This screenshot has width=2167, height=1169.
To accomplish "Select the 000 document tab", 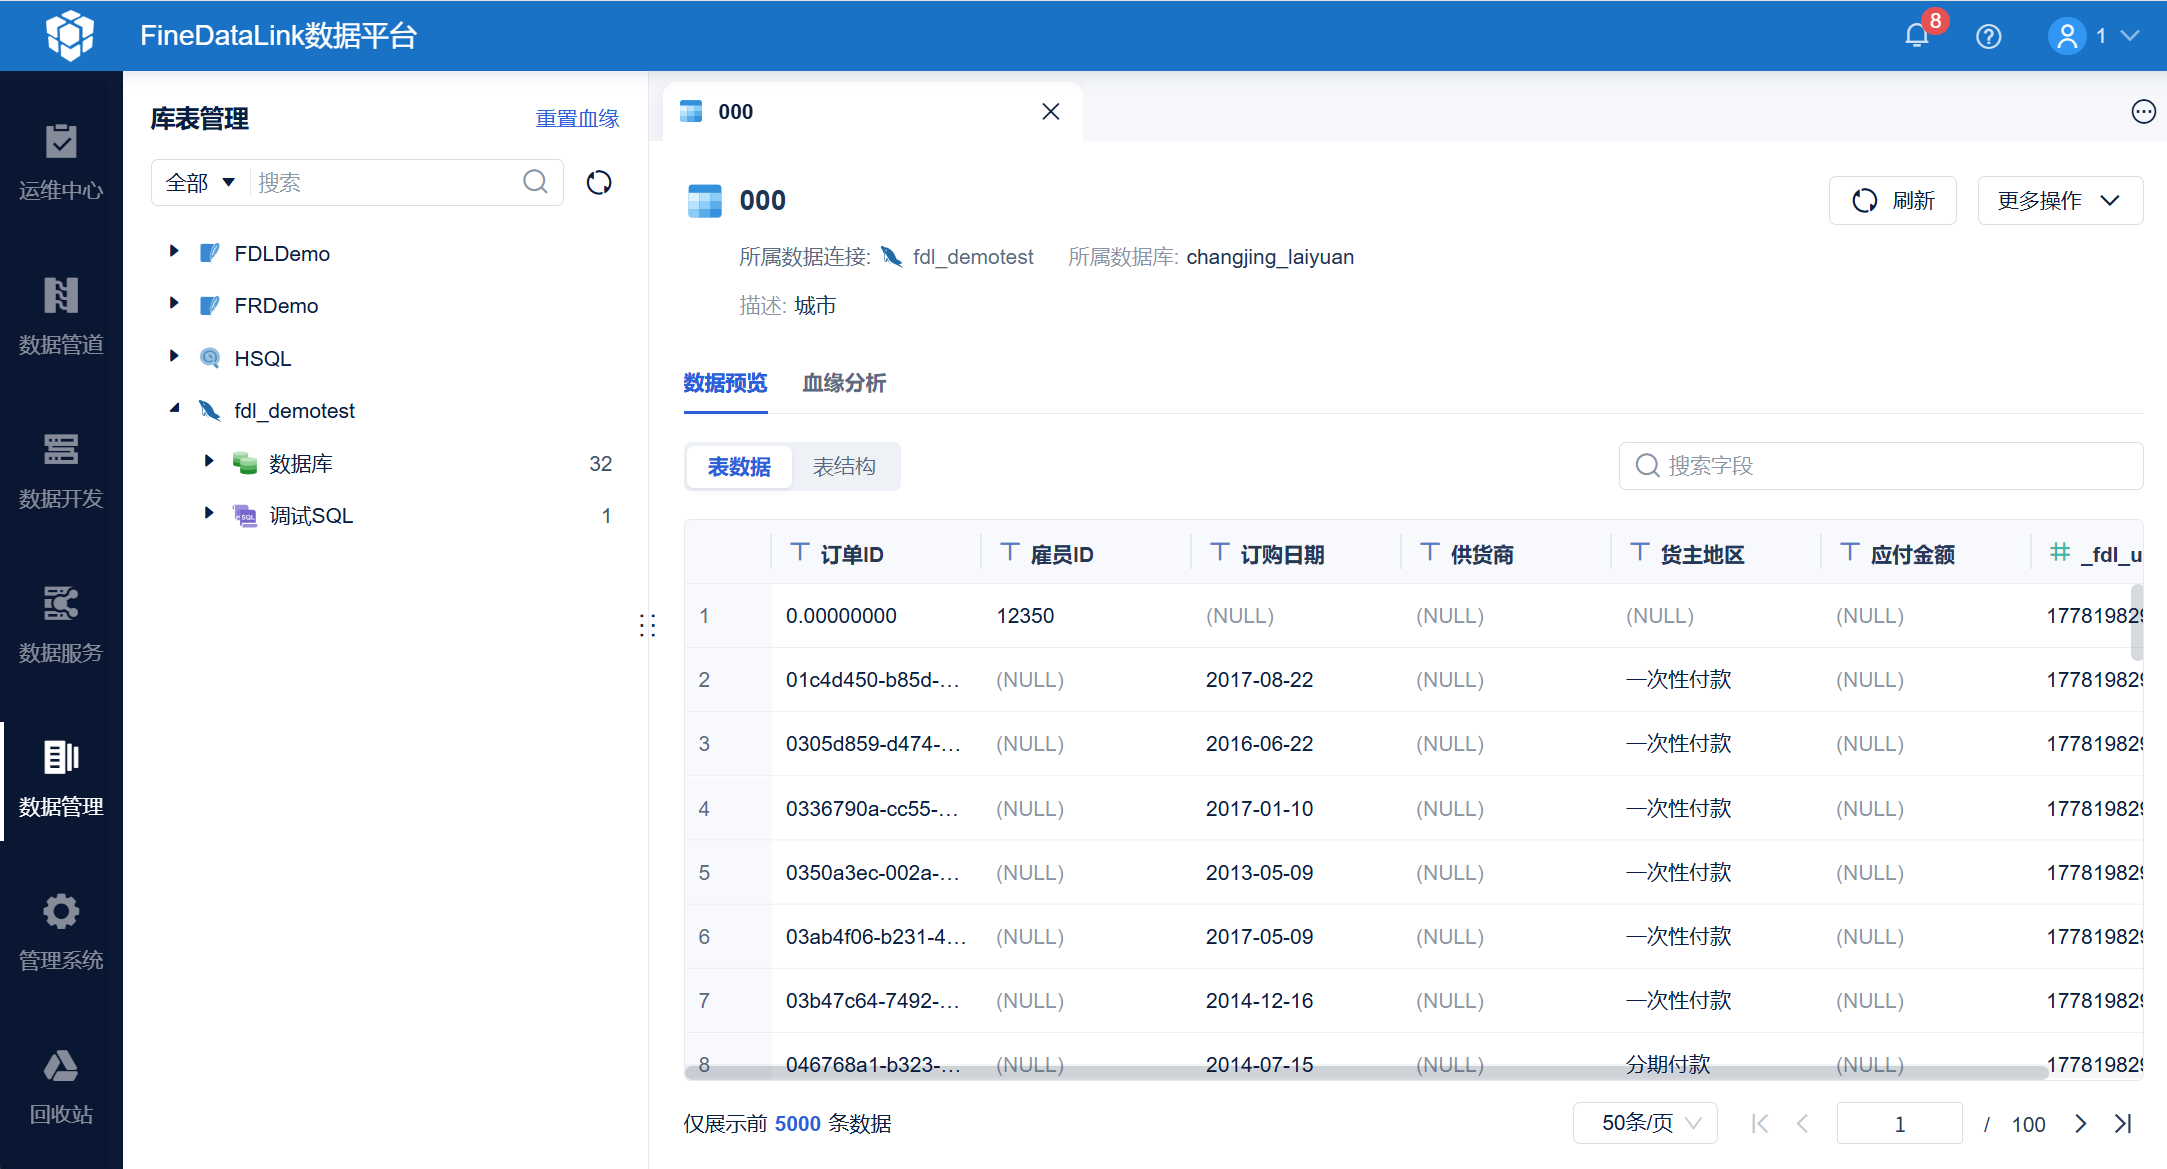I will [872, 111].
